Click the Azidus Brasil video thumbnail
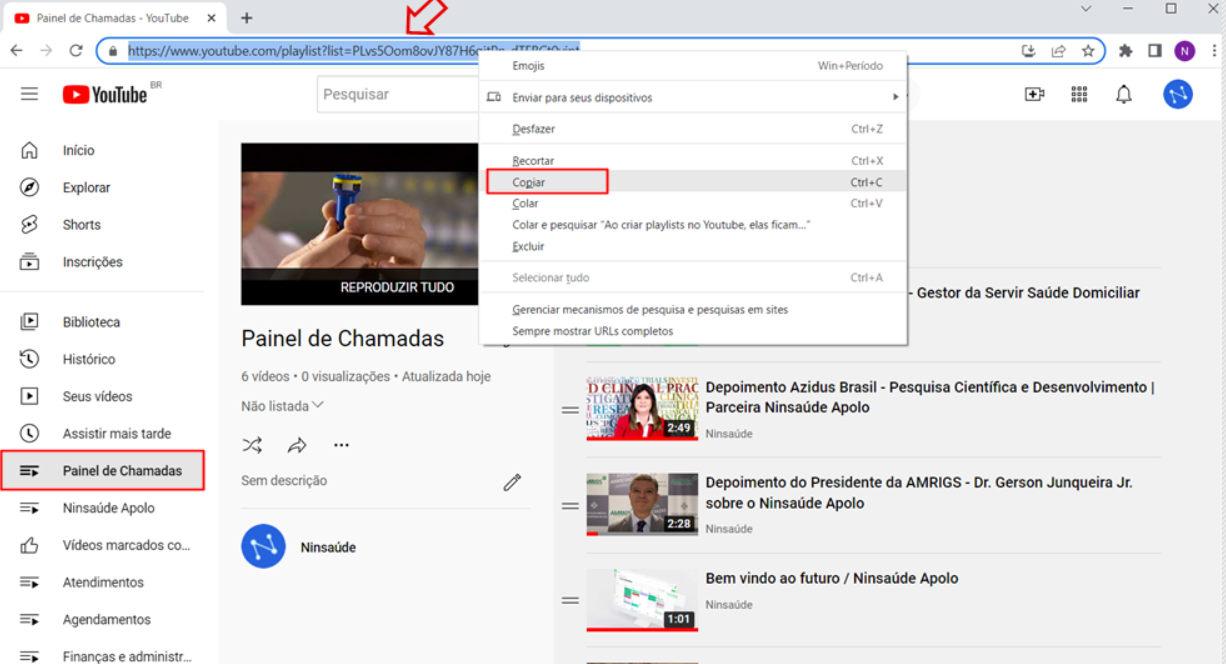The height and width of the screenshot is (664, 1226). tap(642, 408)
